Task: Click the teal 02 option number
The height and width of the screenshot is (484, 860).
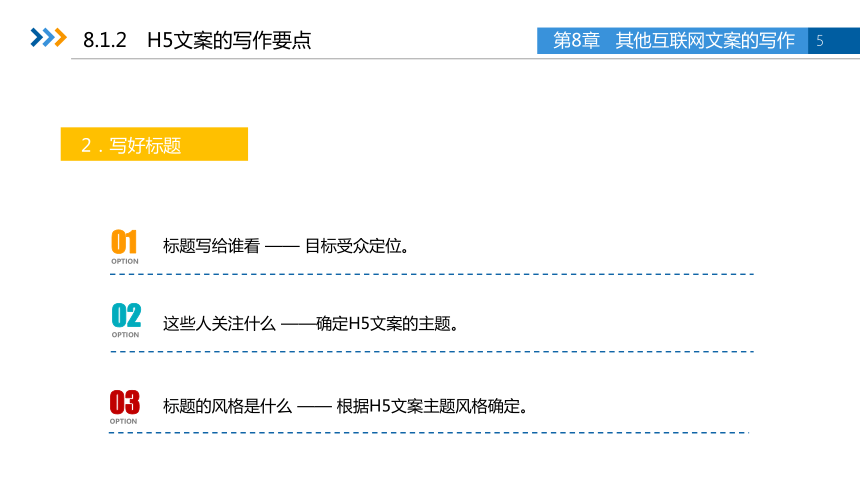Action: pyautogui.click(x=126, y=315)
